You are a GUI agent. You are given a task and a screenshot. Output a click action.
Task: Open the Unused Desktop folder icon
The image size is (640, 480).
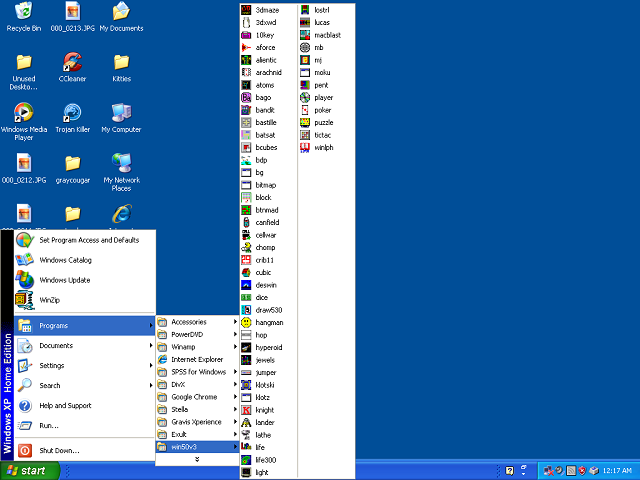pyautogui.click(x=24, y=71)
